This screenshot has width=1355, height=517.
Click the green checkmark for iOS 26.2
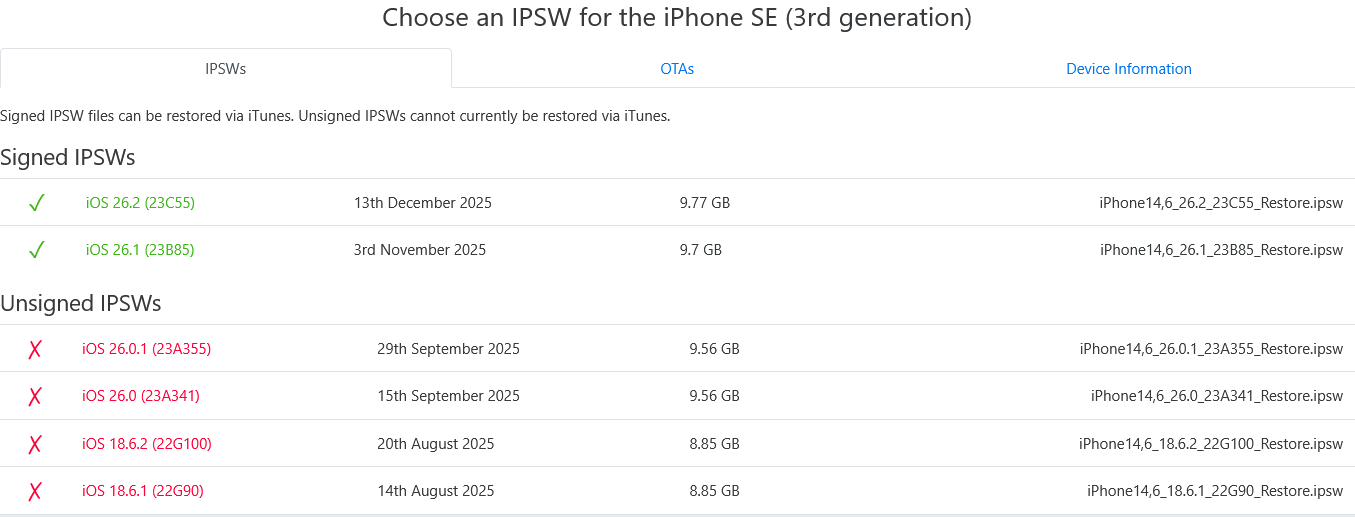click(x=37, y=203)
